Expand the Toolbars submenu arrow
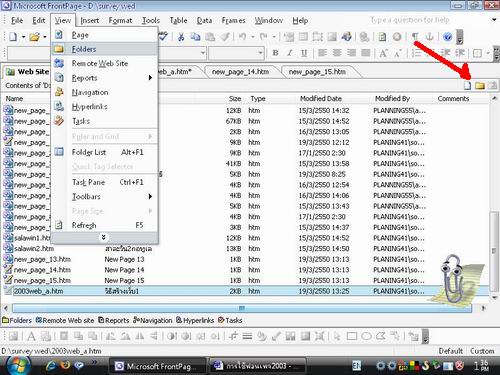The height and width of the screenshot is (375, 500). [150, 197]
